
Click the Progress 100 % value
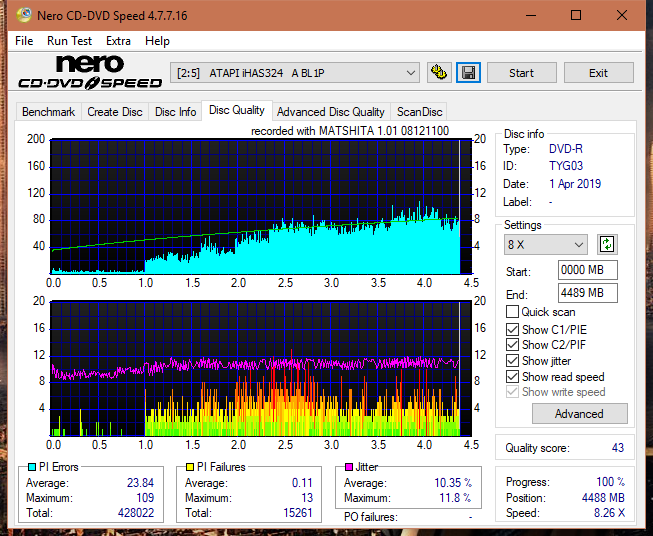pos(610,482)
